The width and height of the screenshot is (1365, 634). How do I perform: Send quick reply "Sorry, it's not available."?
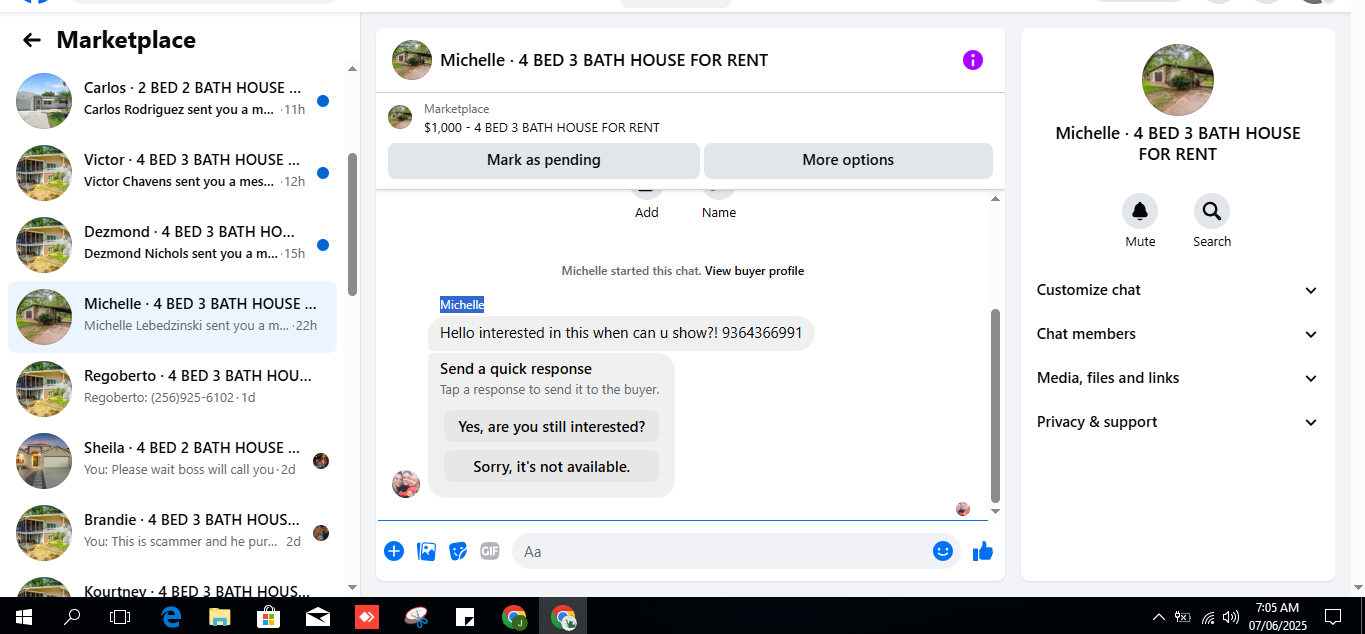[552, 467]
